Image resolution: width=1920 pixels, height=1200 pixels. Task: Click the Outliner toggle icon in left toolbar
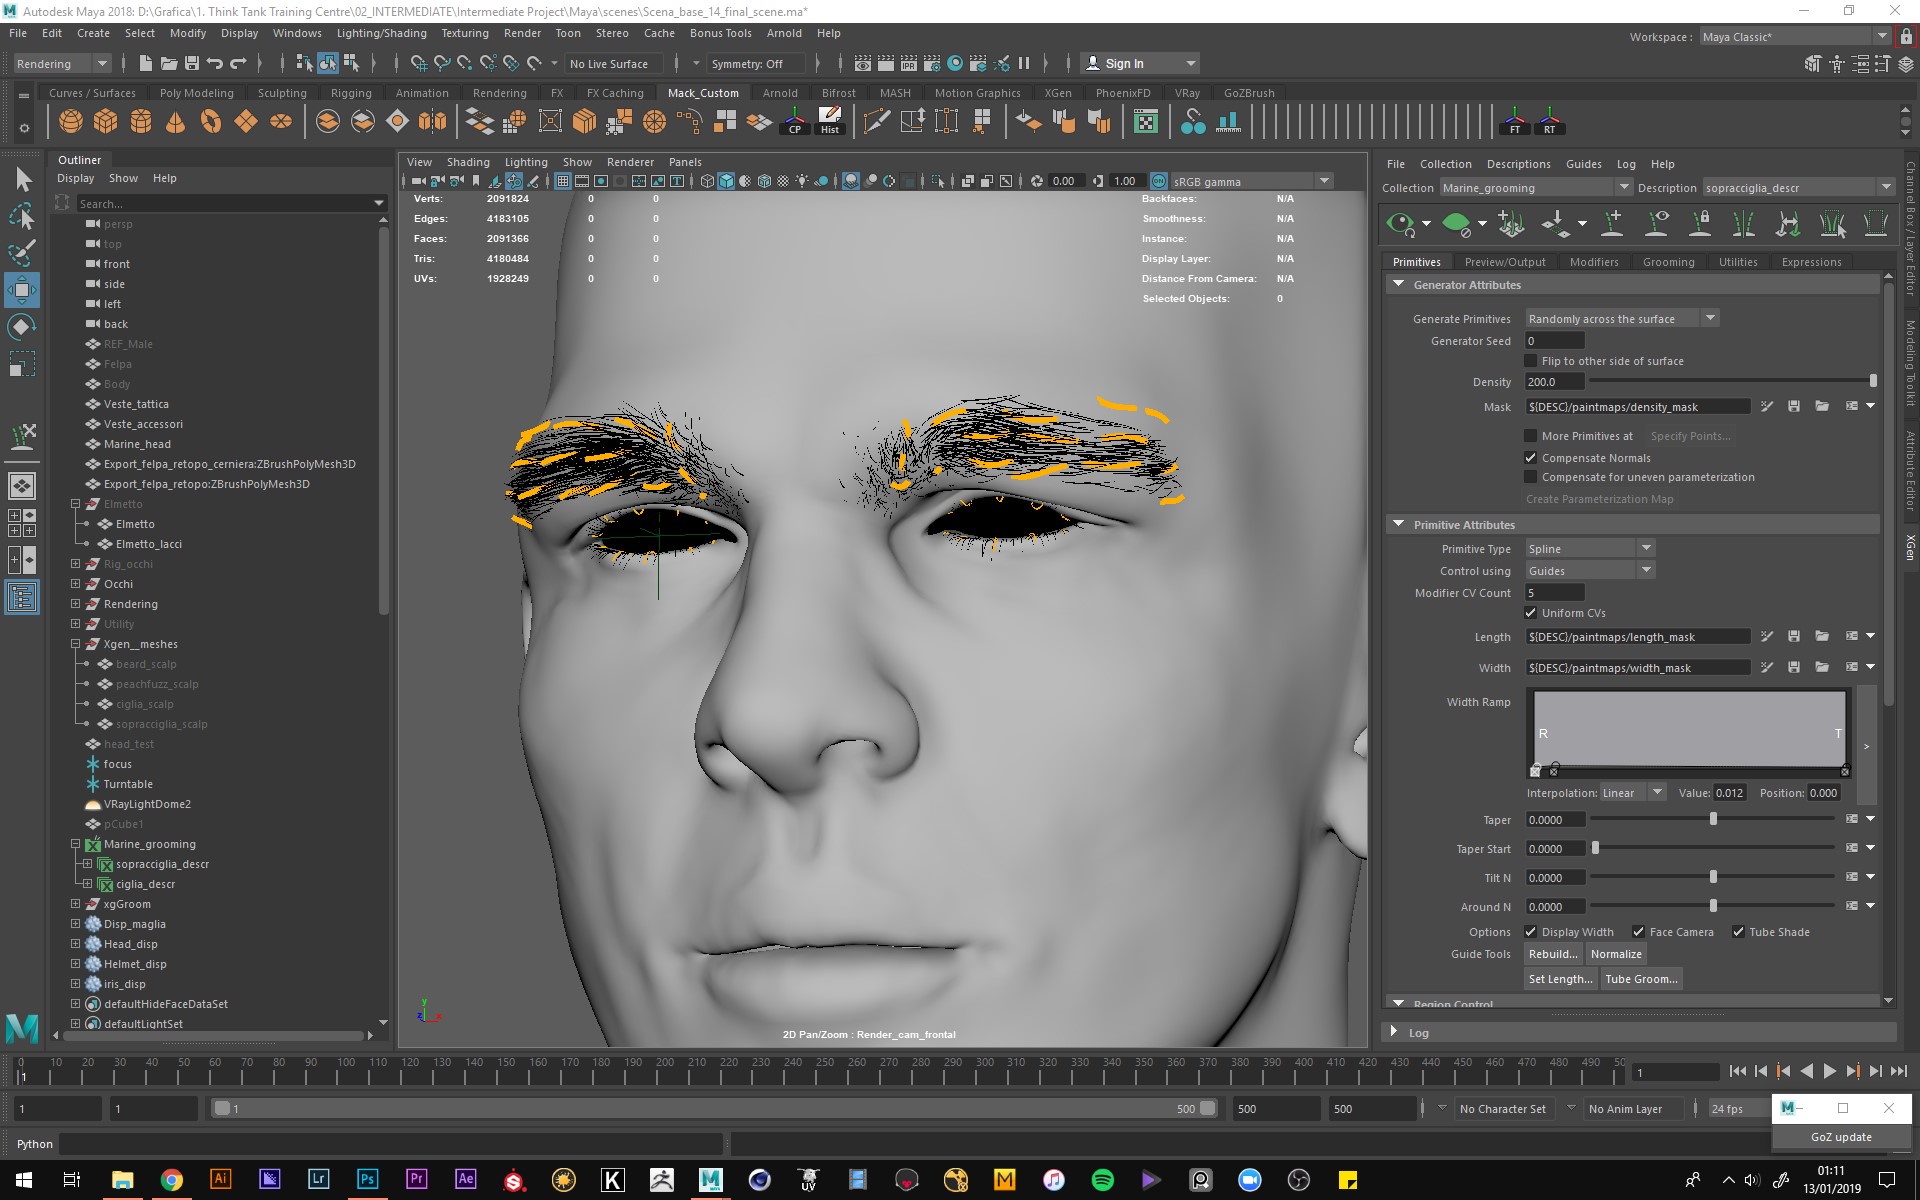[21, 598]
